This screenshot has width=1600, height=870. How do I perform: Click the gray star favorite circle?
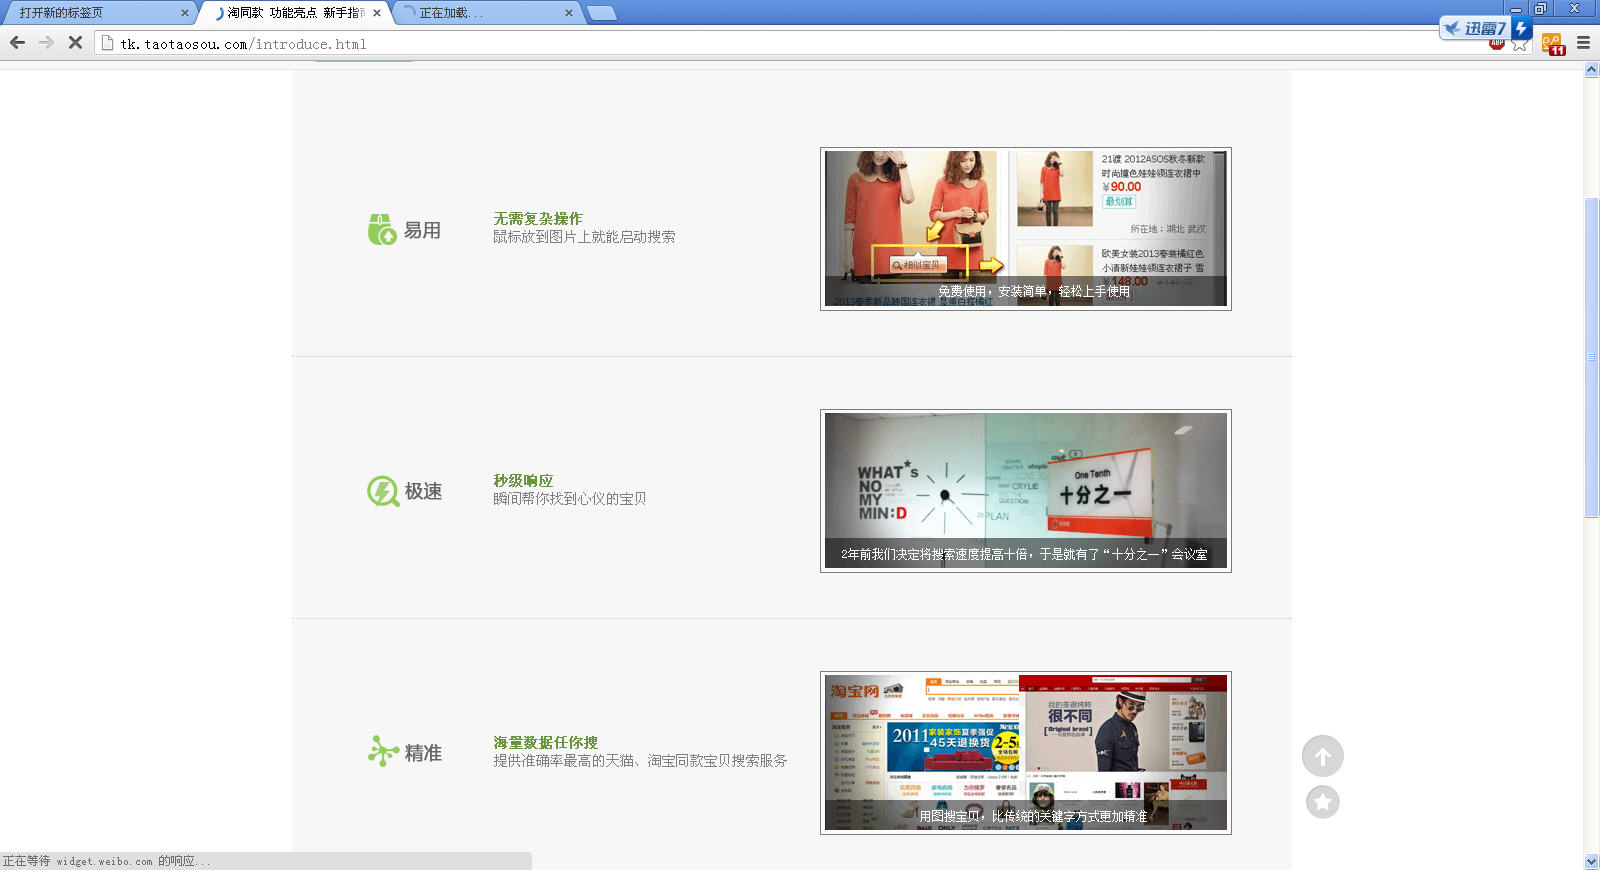tap(1322, 802)
